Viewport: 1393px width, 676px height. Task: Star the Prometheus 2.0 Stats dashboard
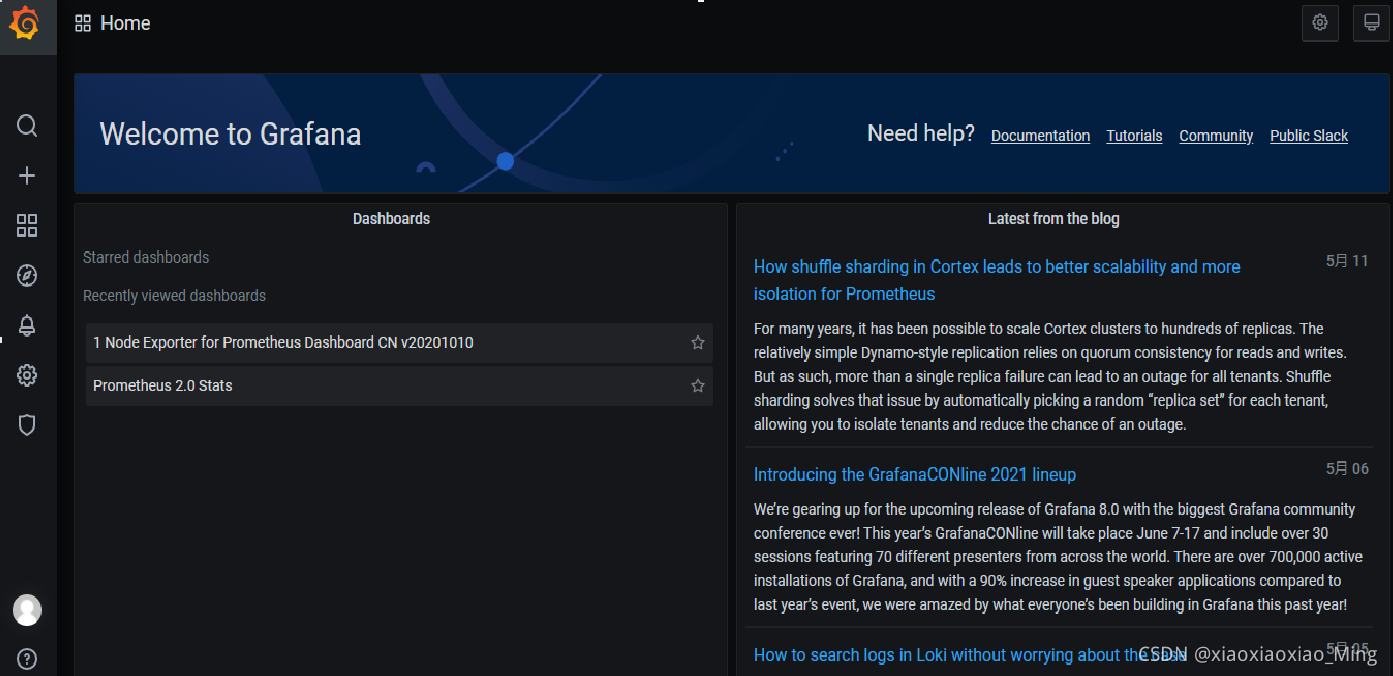pyautogui.click(x=698, y=385)
